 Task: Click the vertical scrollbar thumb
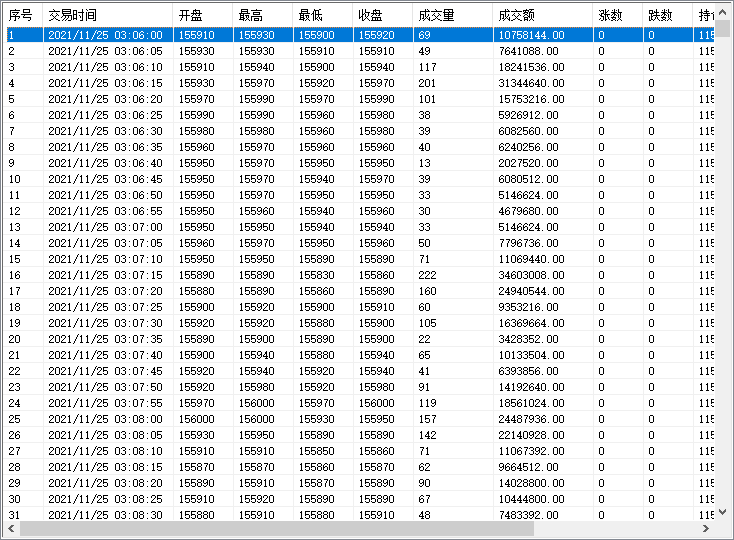point(722,28)
